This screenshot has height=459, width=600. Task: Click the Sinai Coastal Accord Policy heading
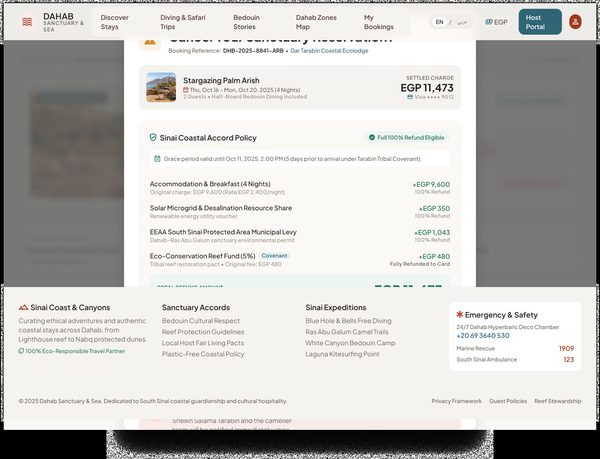tap(208, 138)
